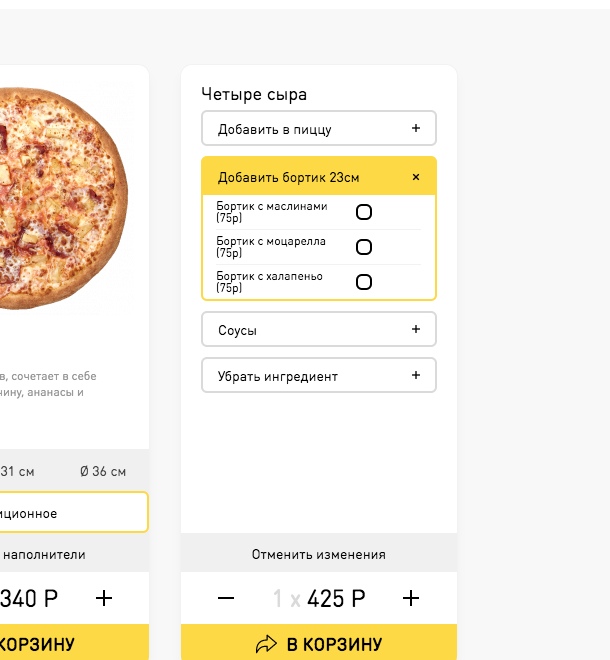This screenshot has height=660, width=610.
Task: Enable Бортик с моцарелла checkbox
Action: (364, 247)
